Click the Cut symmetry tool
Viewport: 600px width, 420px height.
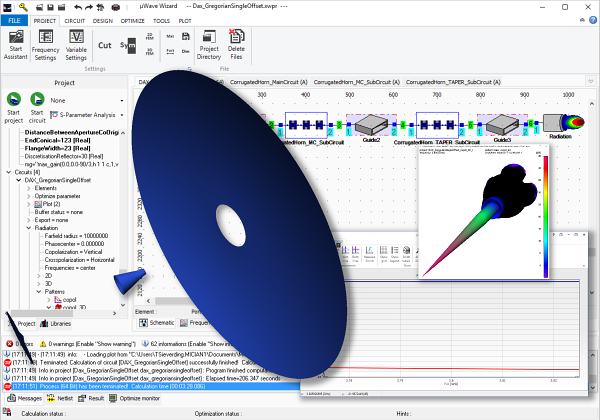click(x=105, y=45)
